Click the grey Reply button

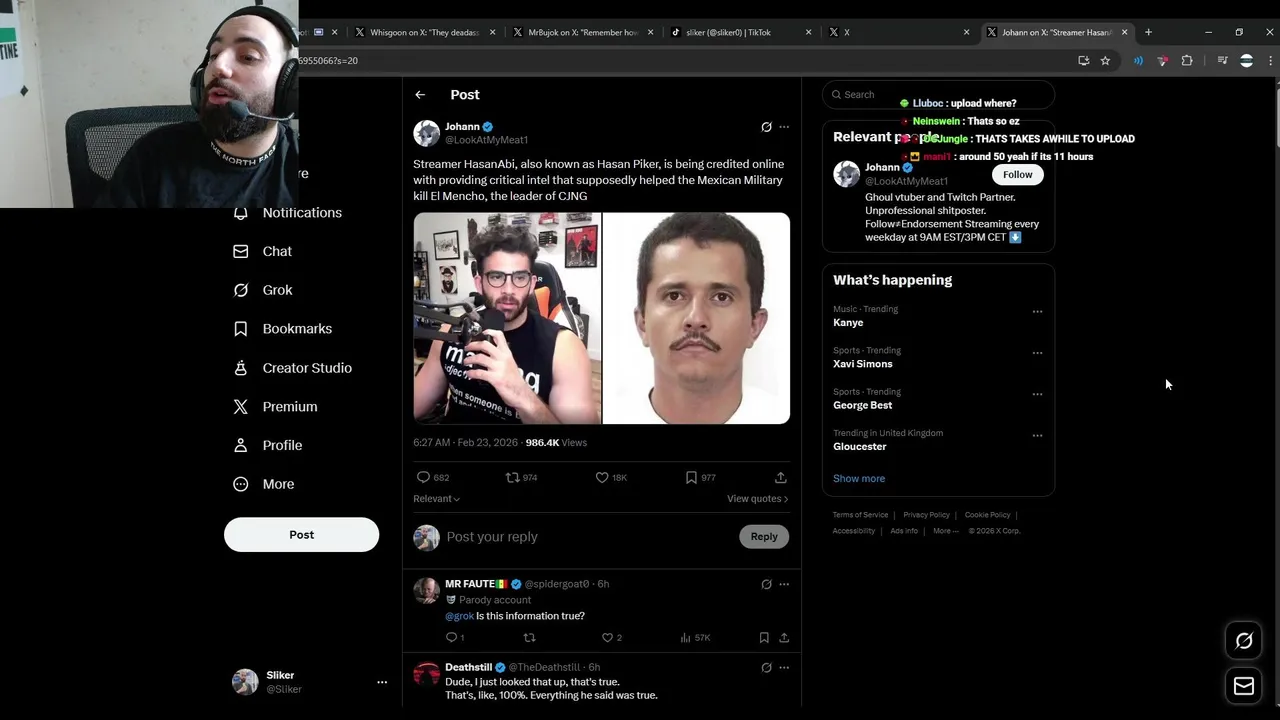pyautogui.click(x=764, y=537)
